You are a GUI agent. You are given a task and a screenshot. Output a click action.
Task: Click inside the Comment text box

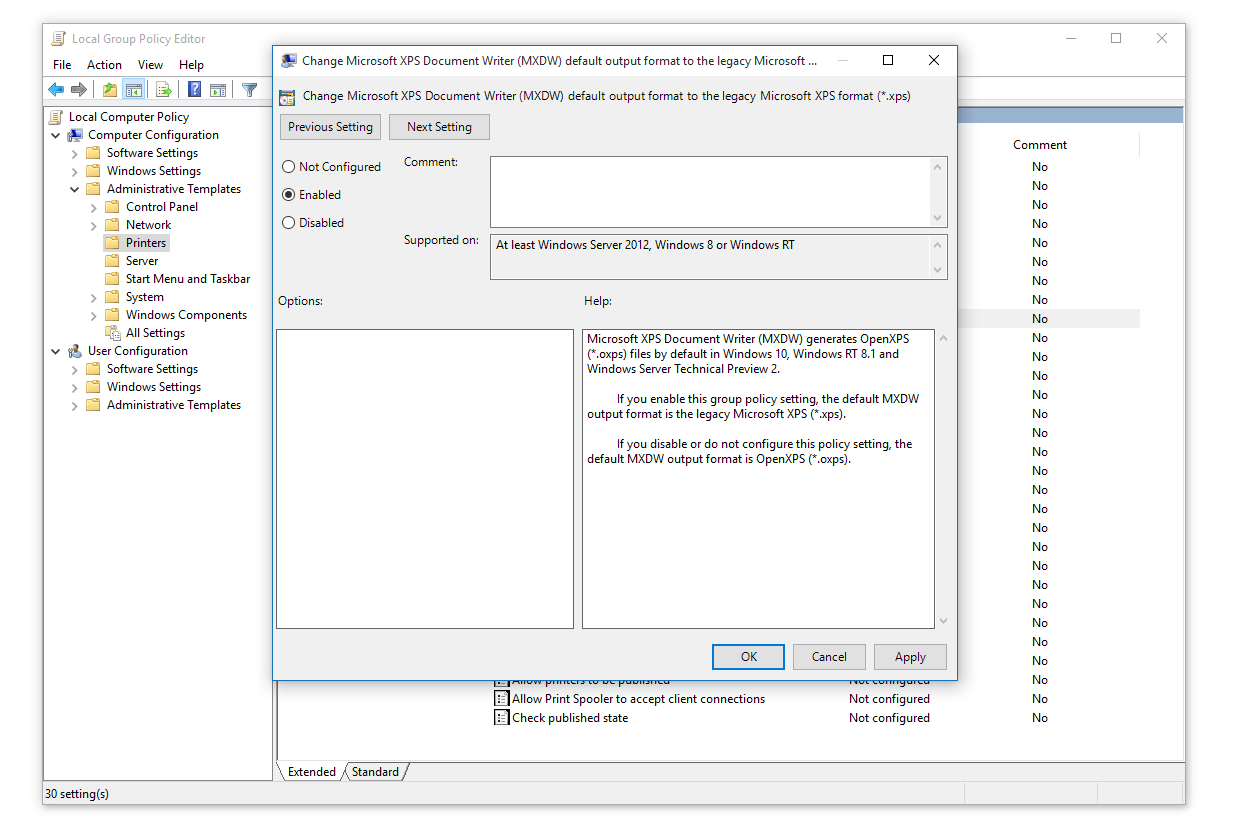709,192
